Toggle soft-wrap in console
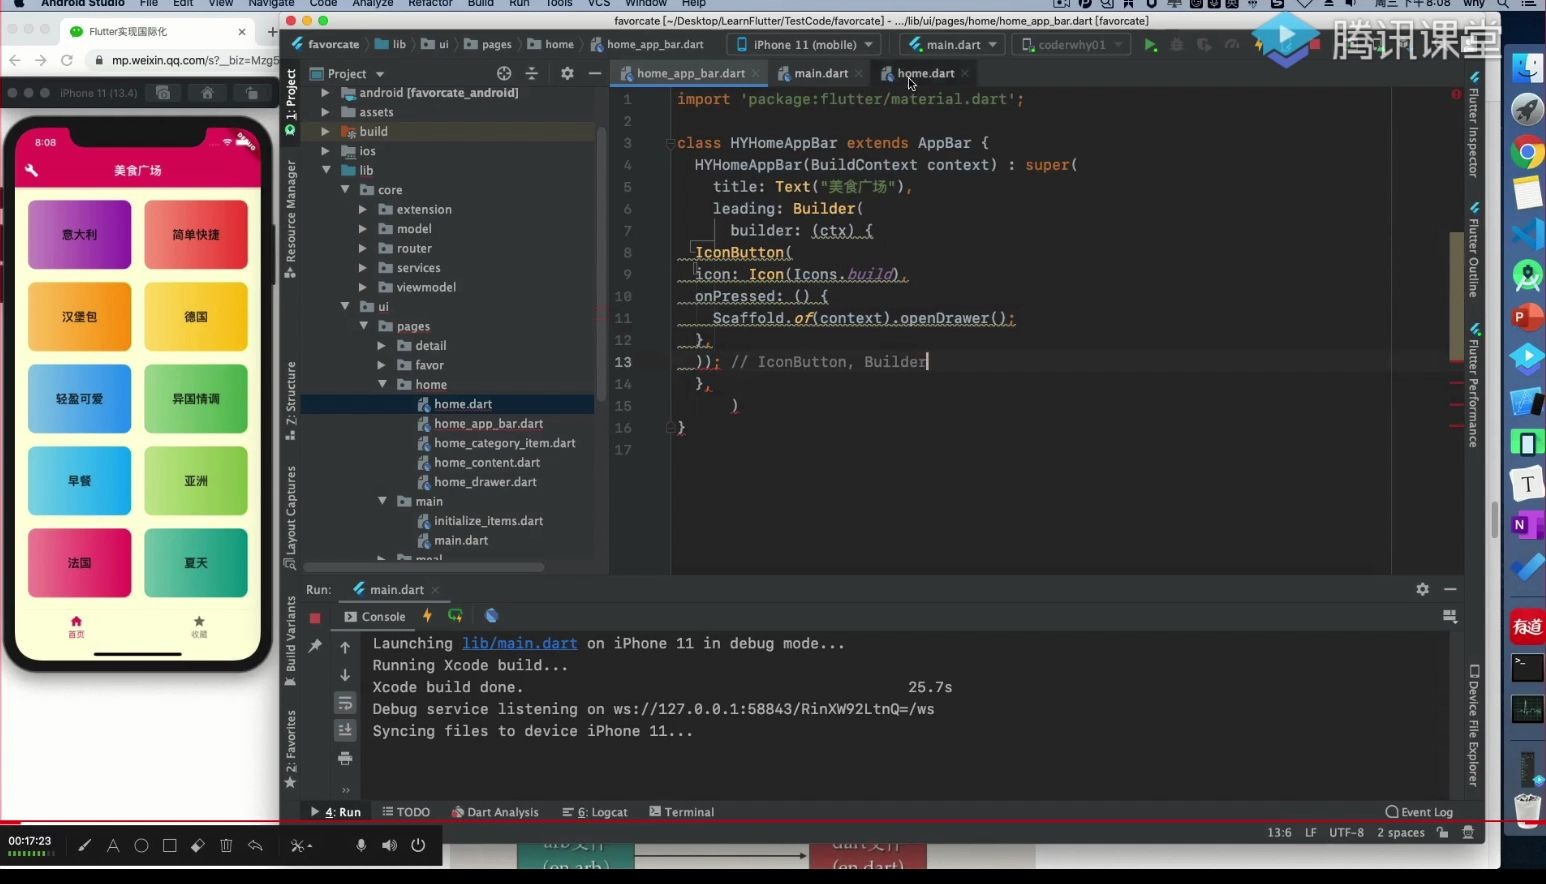The width and height of the screenshot is (1546, 884). click(345, 702)
